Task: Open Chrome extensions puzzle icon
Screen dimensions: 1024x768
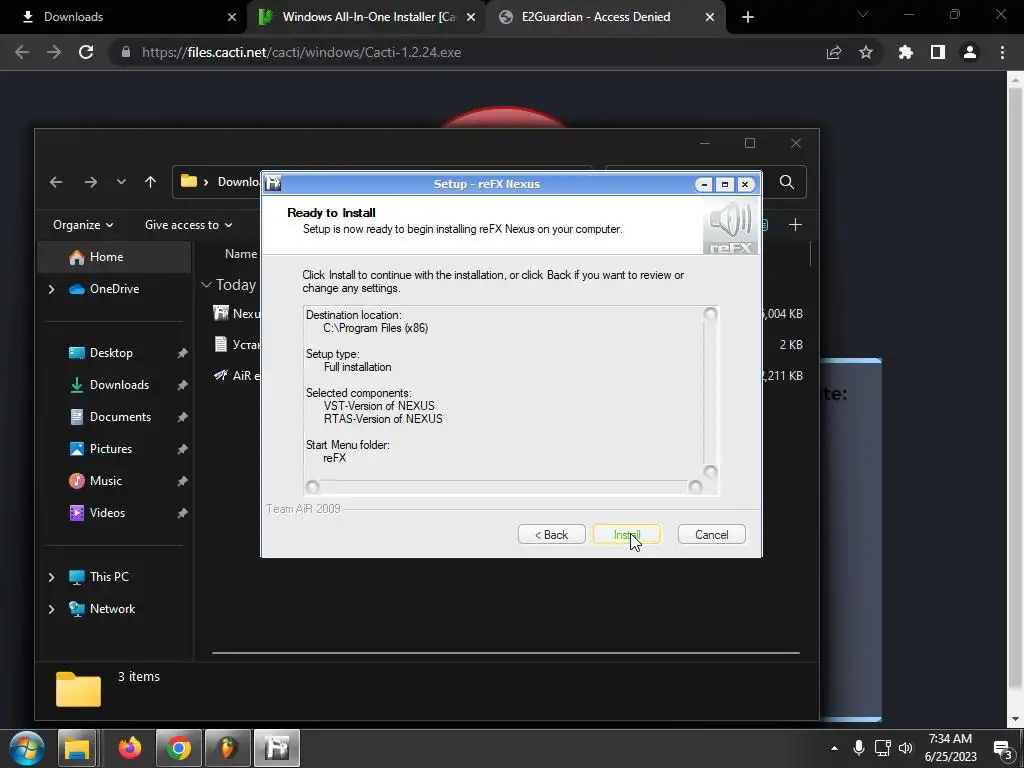Action: pyautogui.click(x=906, y=52)
